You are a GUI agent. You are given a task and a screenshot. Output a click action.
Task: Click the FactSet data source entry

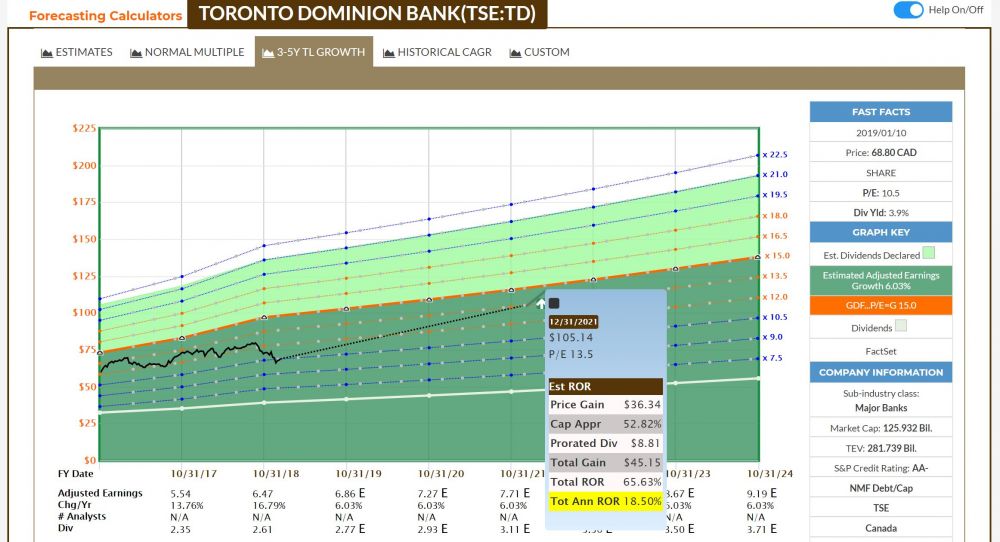pyautogui.click(x=880, y=350)
